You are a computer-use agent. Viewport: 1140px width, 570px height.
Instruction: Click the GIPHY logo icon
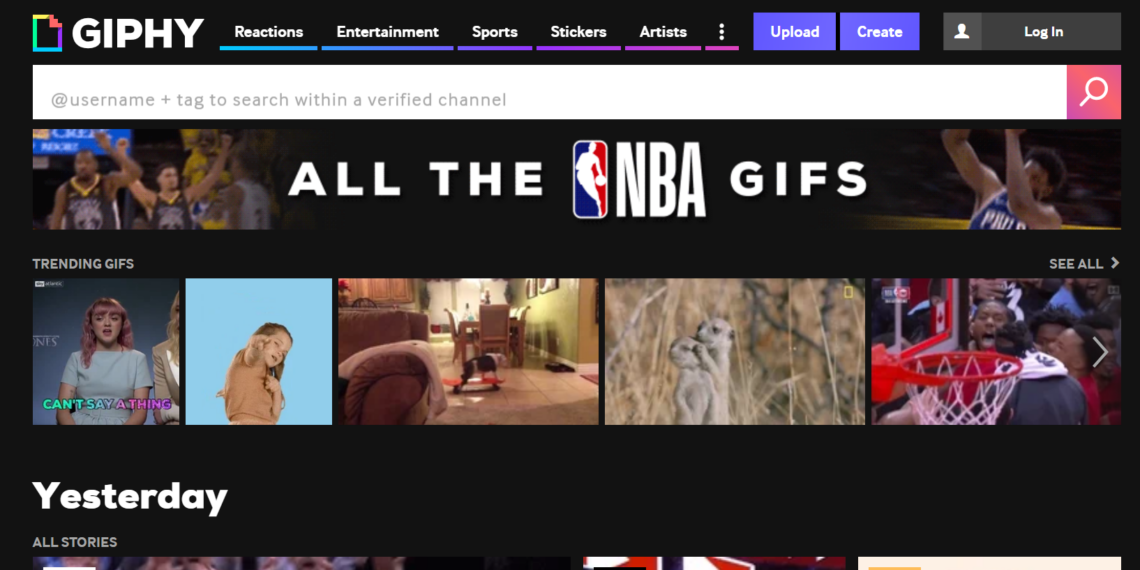tap(47, 33)
